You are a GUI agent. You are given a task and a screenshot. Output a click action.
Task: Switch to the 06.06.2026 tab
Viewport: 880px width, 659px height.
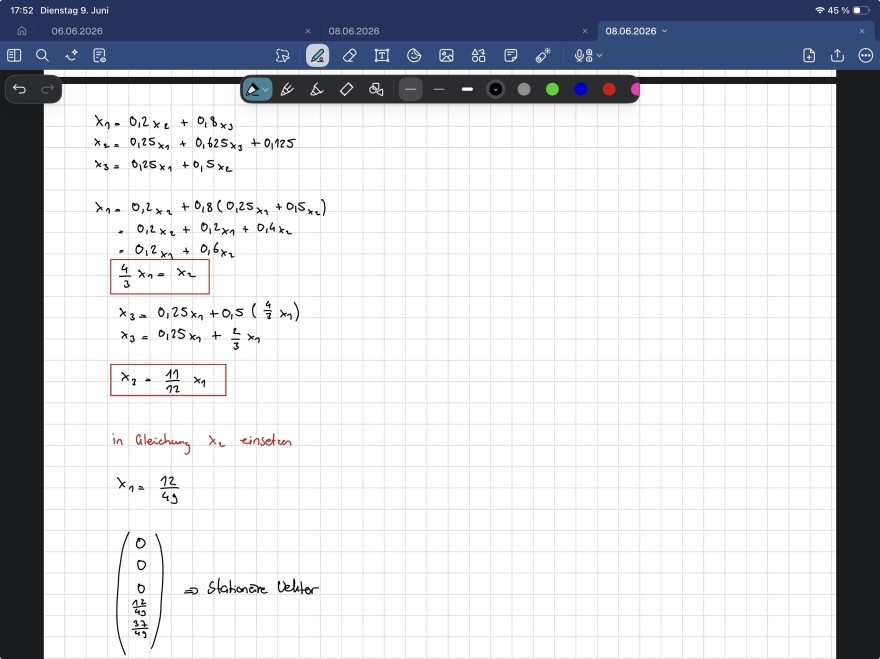tap(77, 31)
